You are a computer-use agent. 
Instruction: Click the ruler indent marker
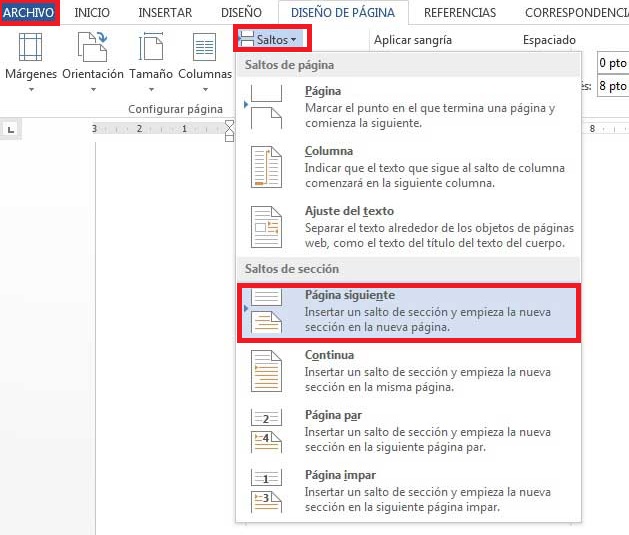(229, 131)
